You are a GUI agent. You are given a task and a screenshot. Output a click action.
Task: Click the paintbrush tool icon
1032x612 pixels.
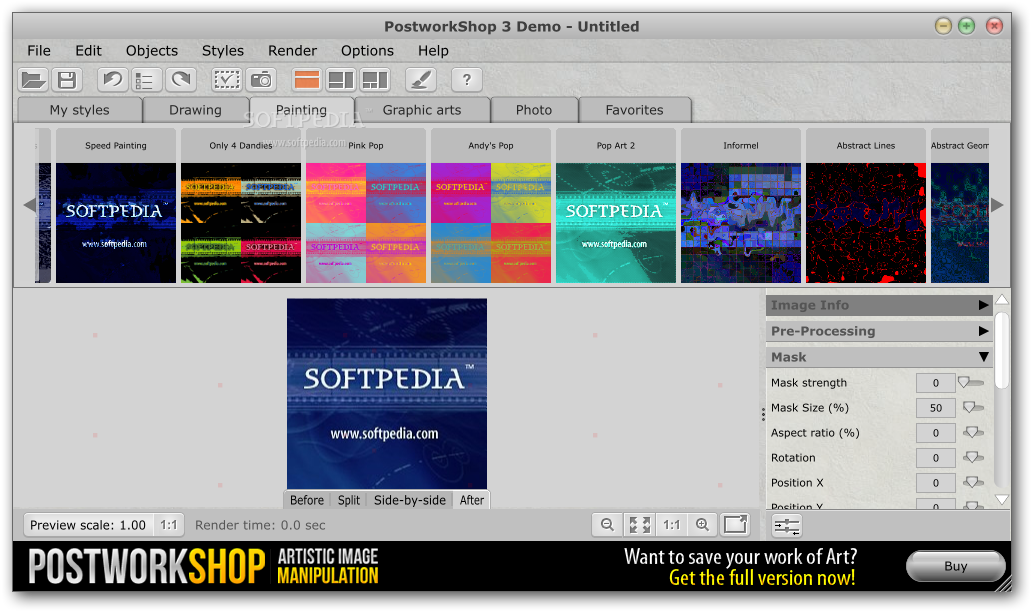click(x=421, y=80)
